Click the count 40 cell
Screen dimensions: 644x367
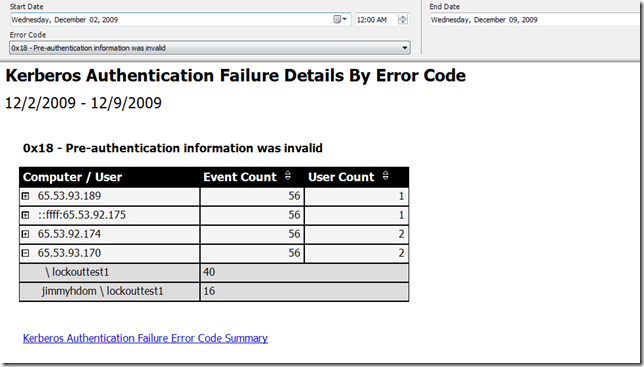tap(304, 272)
